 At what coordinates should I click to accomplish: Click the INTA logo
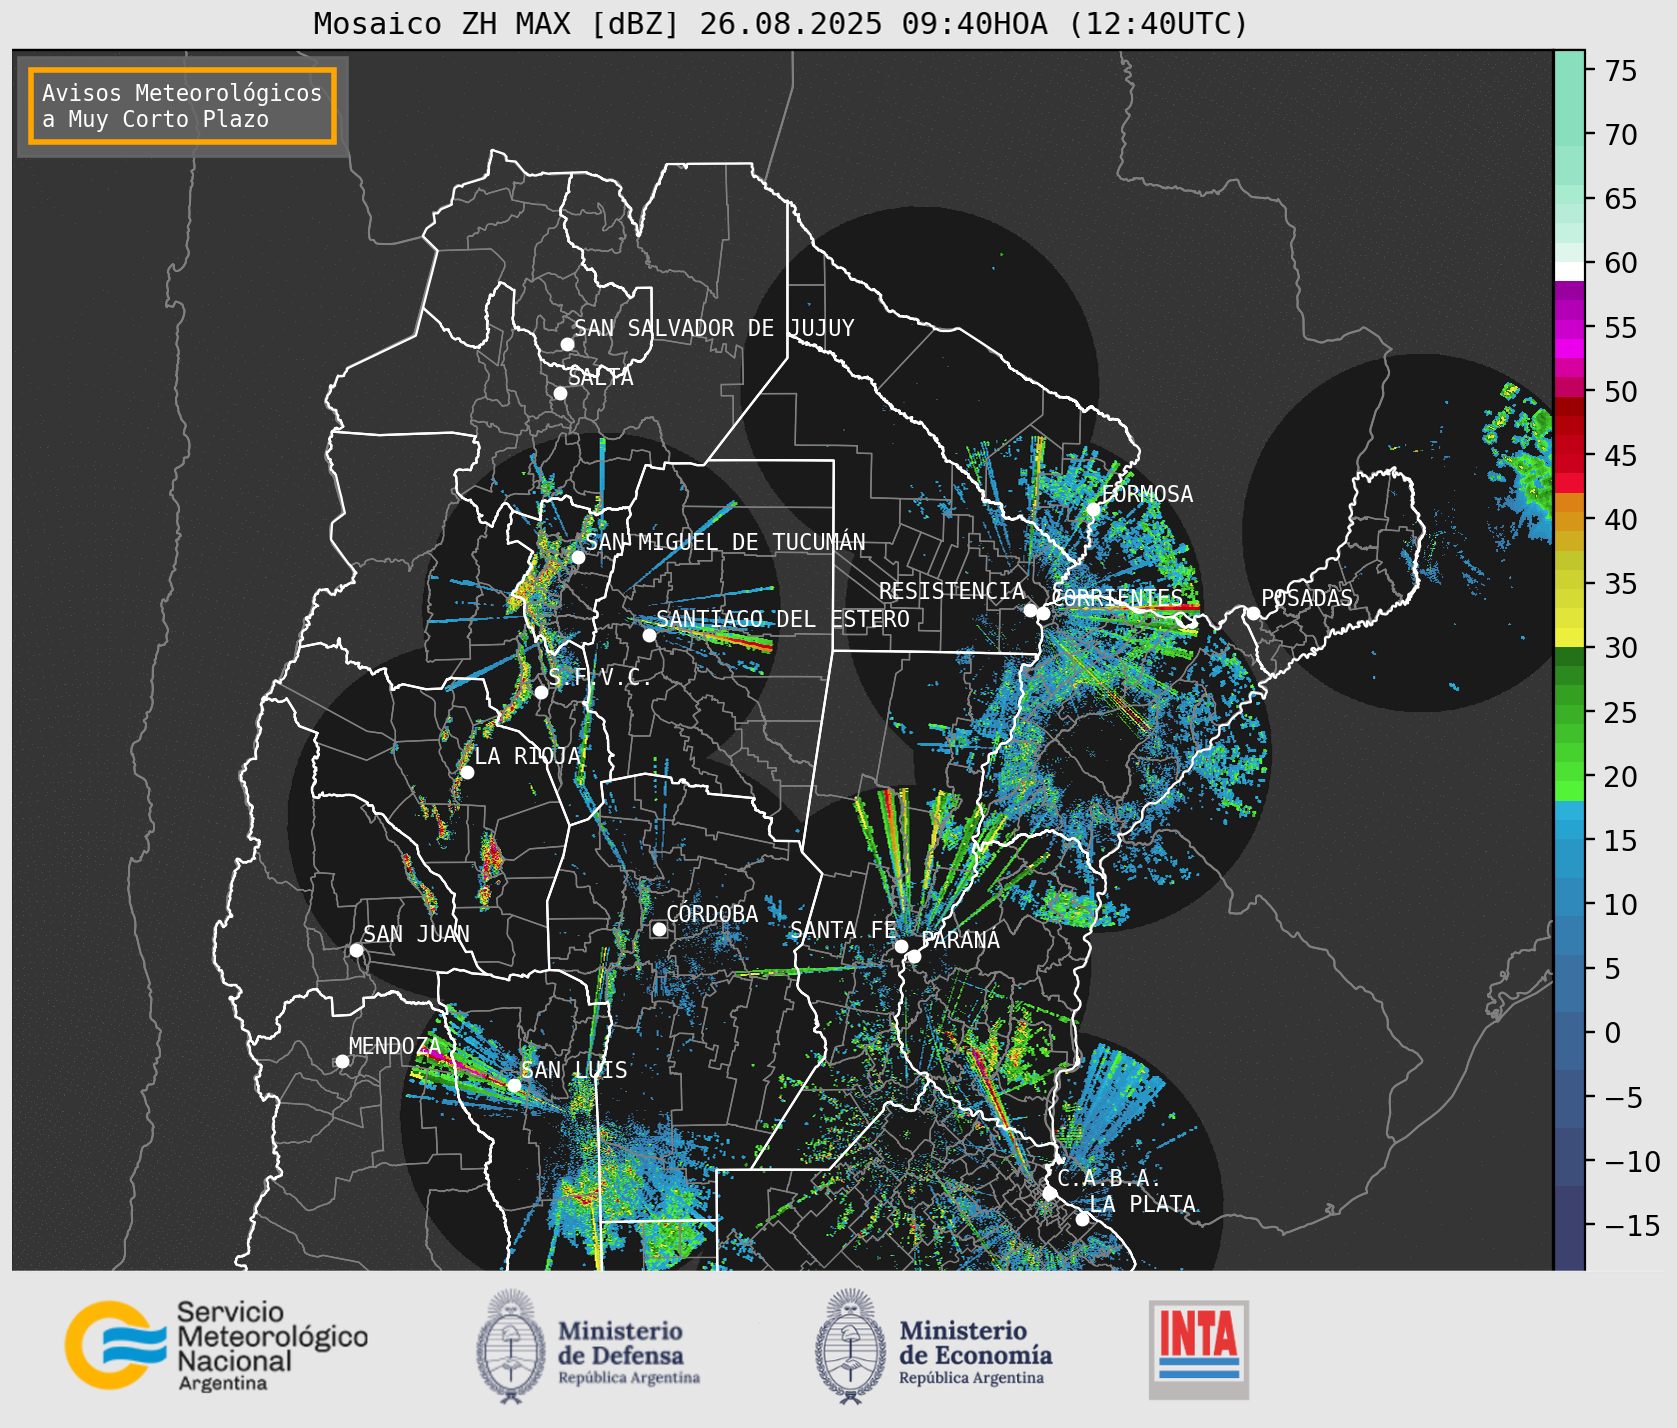pyautogui.click(x=1199, y=1349)
